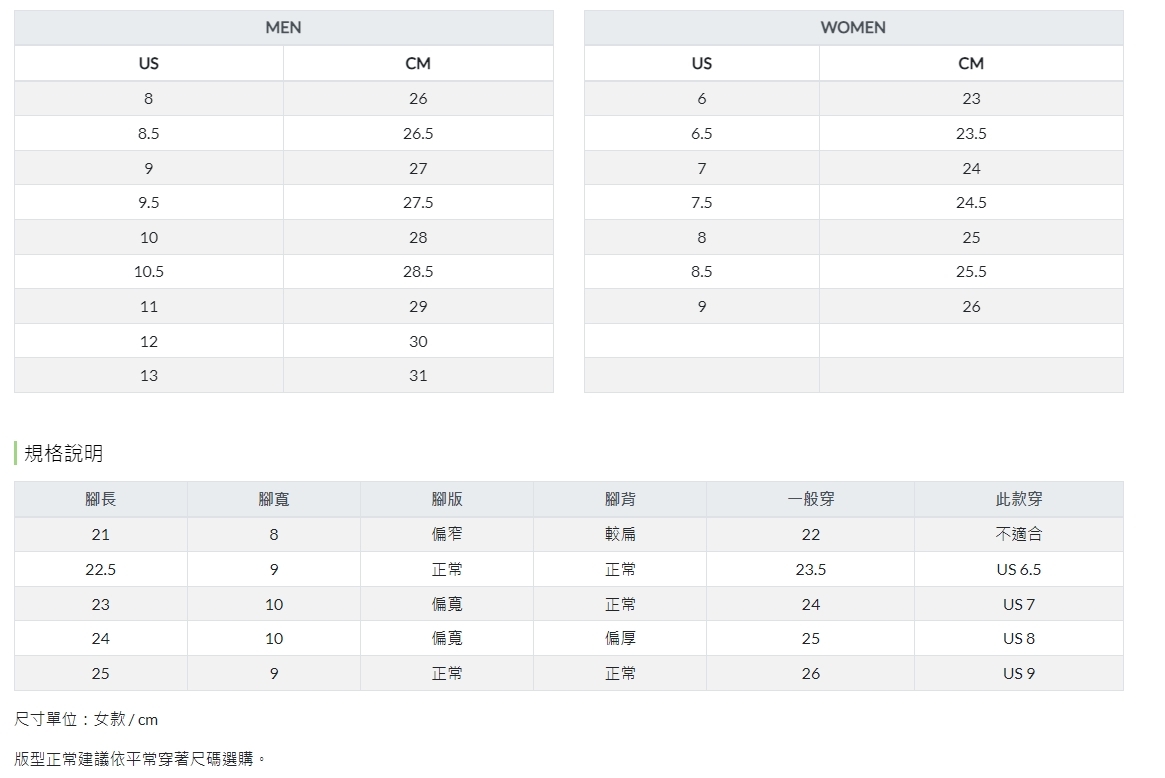Click the 不適合 cell
This screenshot has width=1165, height=778.
pos(1019,535)
